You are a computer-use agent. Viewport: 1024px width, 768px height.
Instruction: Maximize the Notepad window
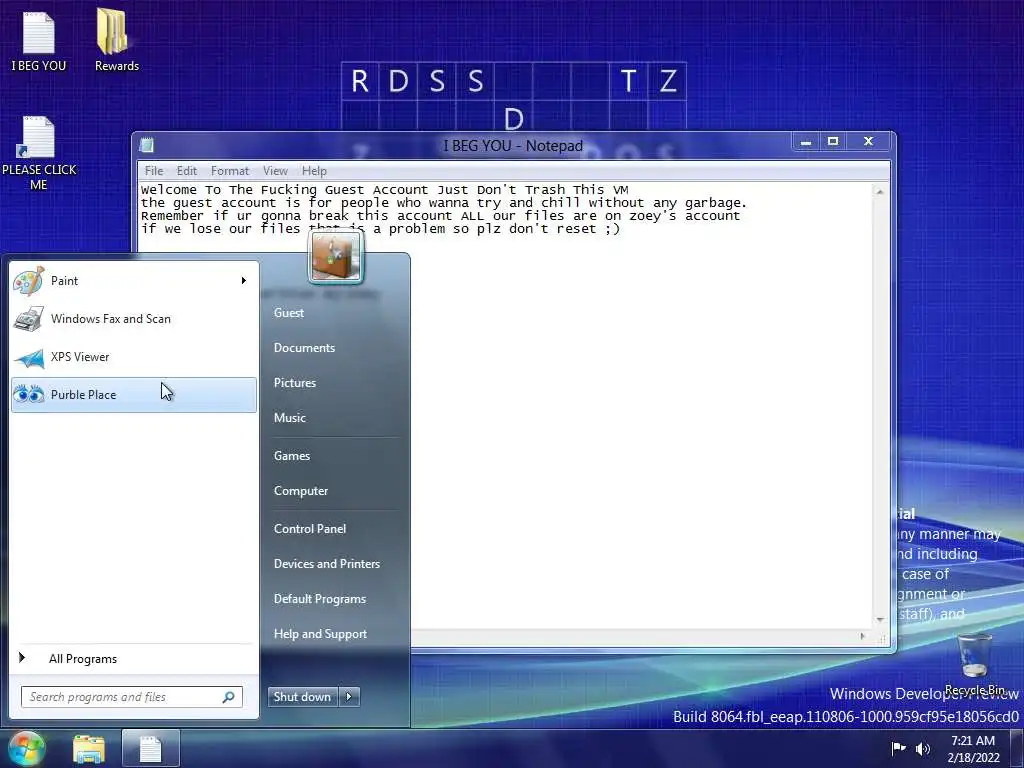(x=833, y=141)
